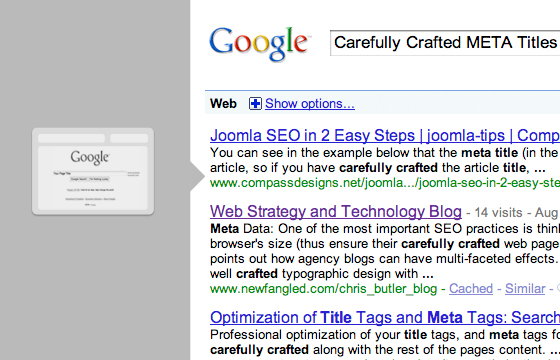Viewport: 560px width, 360px height.
Task: Click the bottom footer links in the thumbnail
Action: pyautogui.click(x=90, y=199)
